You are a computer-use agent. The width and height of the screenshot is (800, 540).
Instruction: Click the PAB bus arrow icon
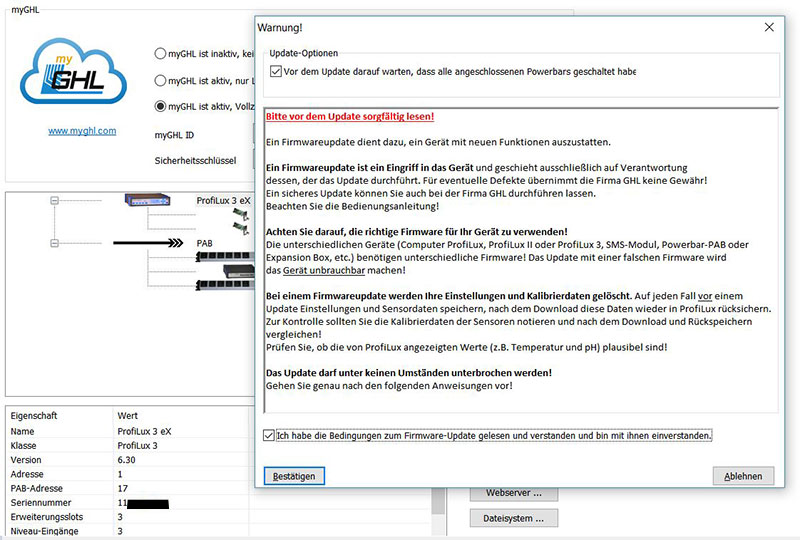[x=148, y=242]
